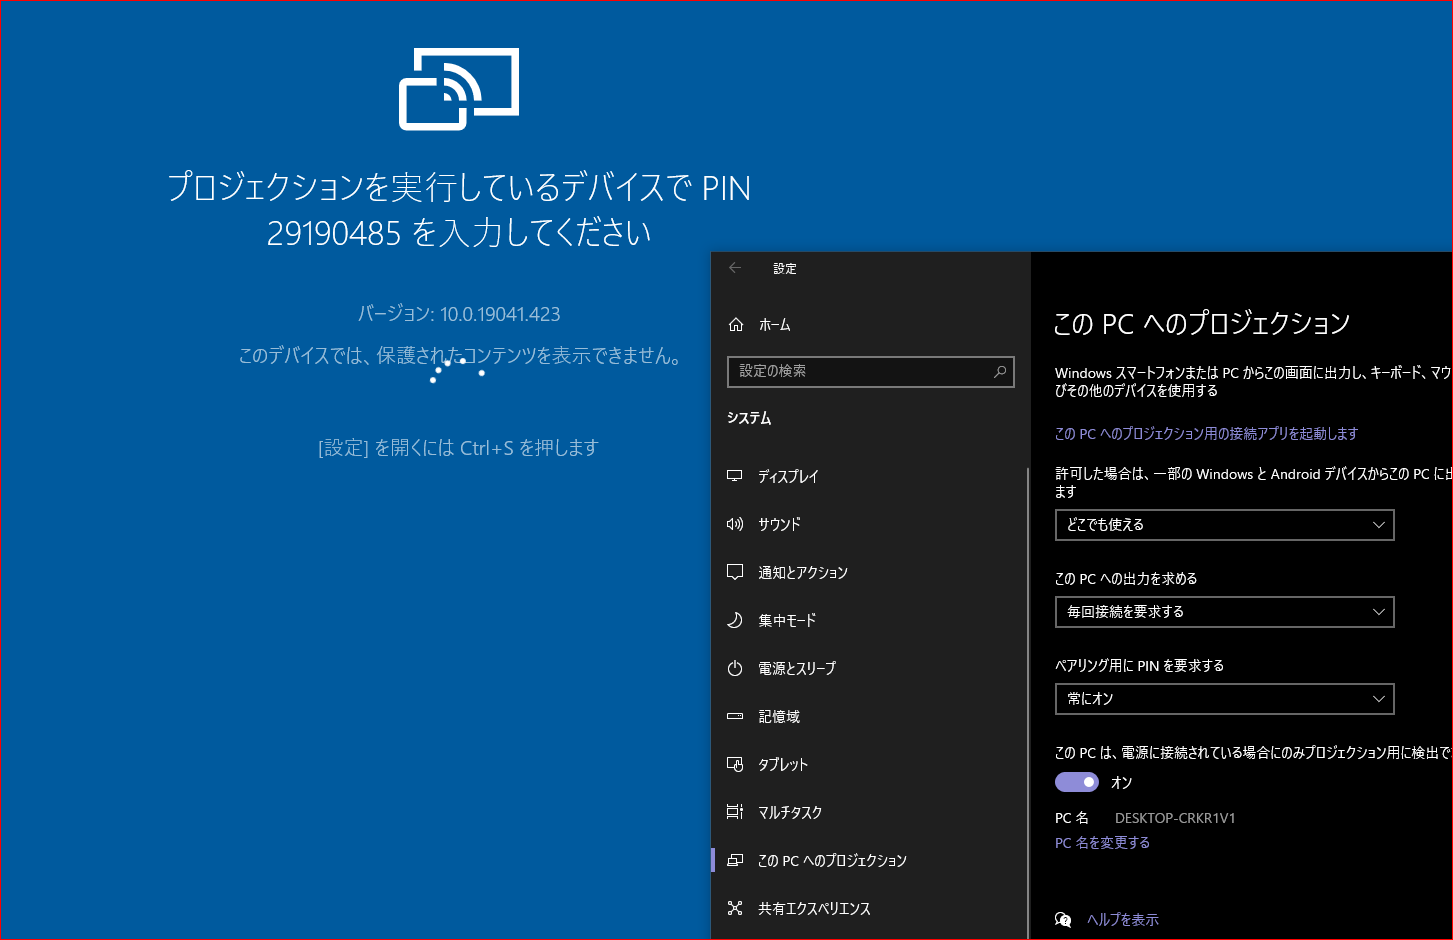
Task: Click the home icon in the sidebar
Action: (x=736, y=324)
